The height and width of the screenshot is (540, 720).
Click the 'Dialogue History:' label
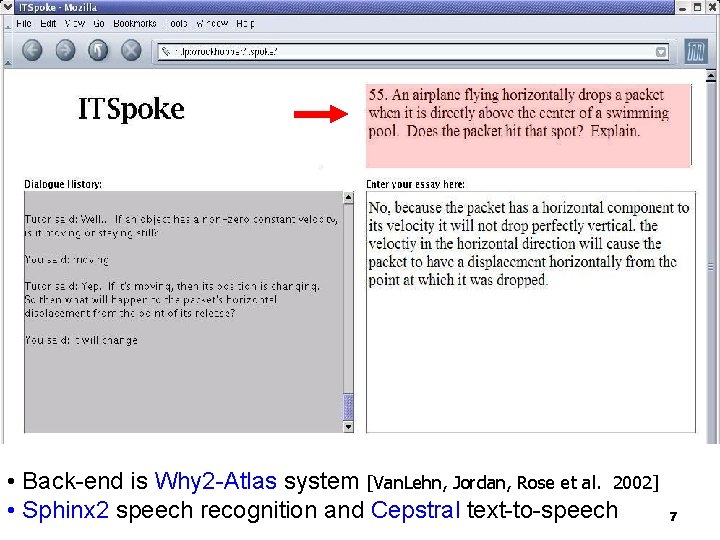click(63, 184)
